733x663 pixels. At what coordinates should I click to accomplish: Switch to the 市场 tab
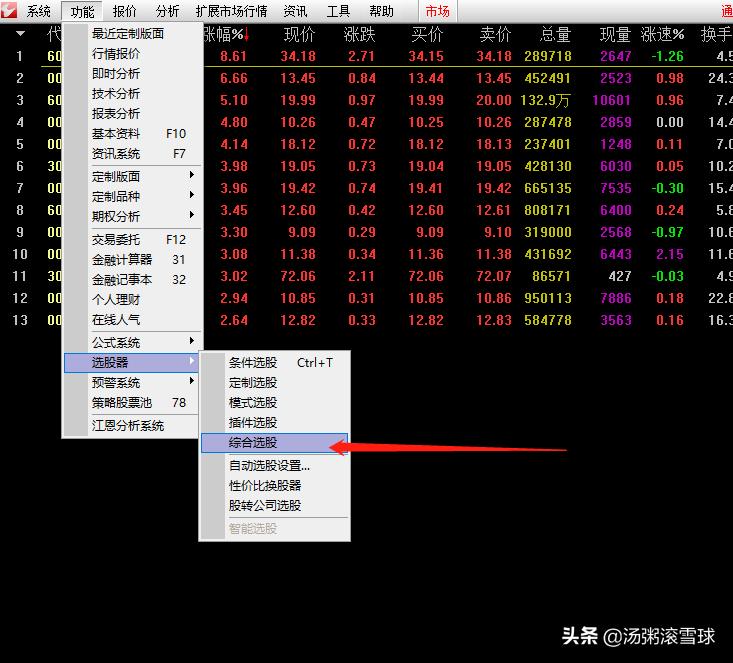pos(438,11)
